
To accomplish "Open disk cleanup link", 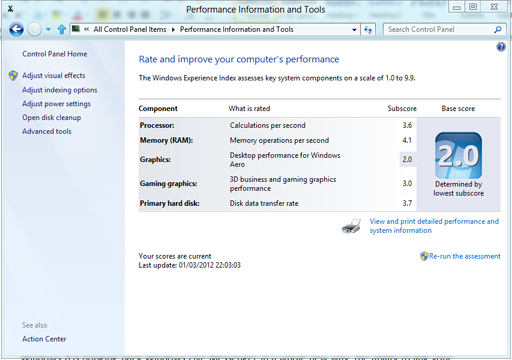I will point(52,118).
